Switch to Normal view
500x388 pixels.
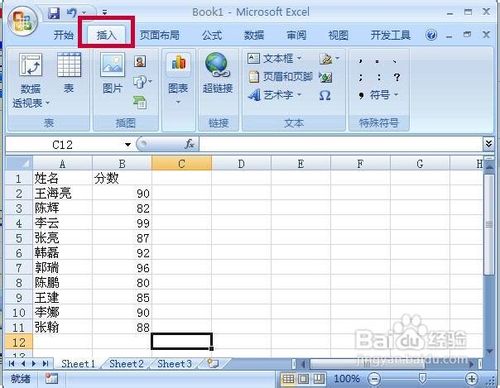[x=288, y=379]
